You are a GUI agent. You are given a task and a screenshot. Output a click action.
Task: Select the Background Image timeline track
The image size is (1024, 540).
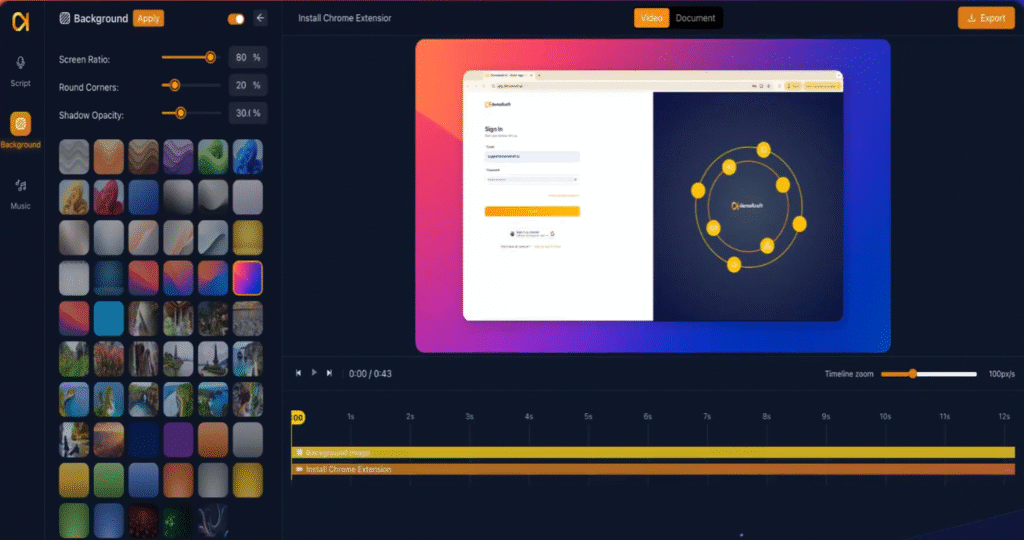[652, 453]
